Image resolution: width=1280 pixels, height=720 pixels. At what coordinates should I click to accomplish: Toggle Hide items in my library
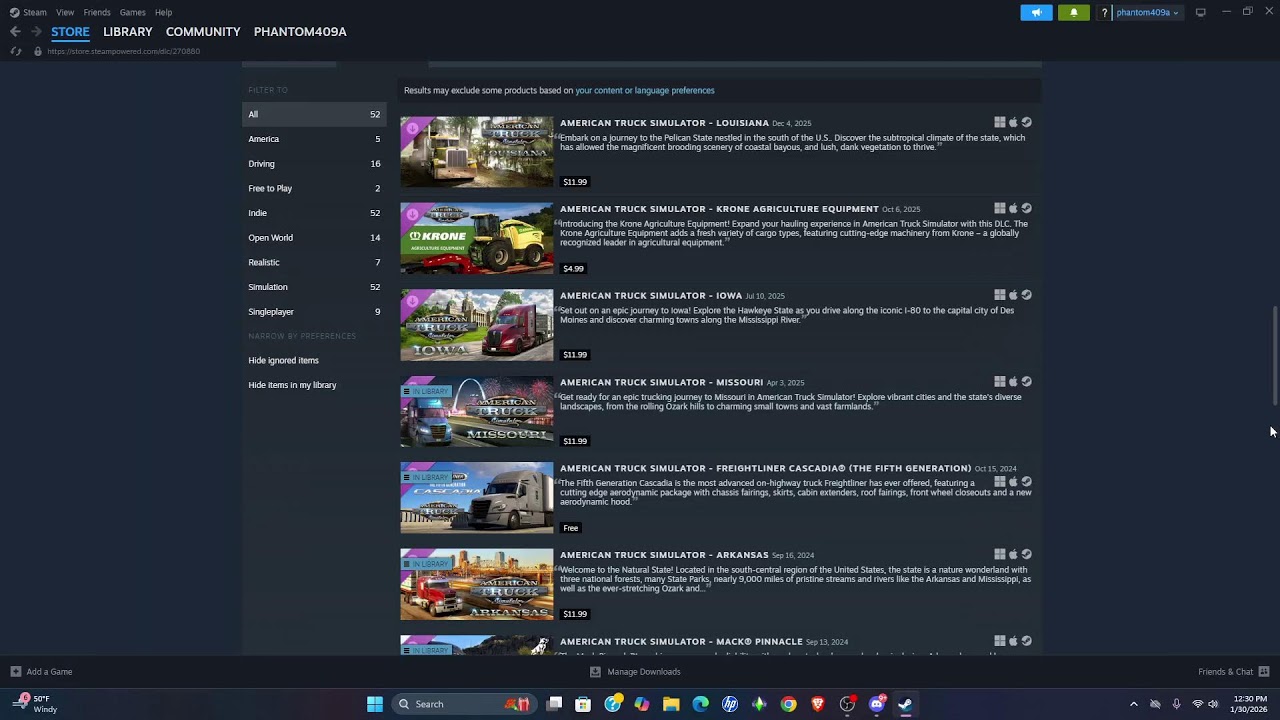coord(314,385)
